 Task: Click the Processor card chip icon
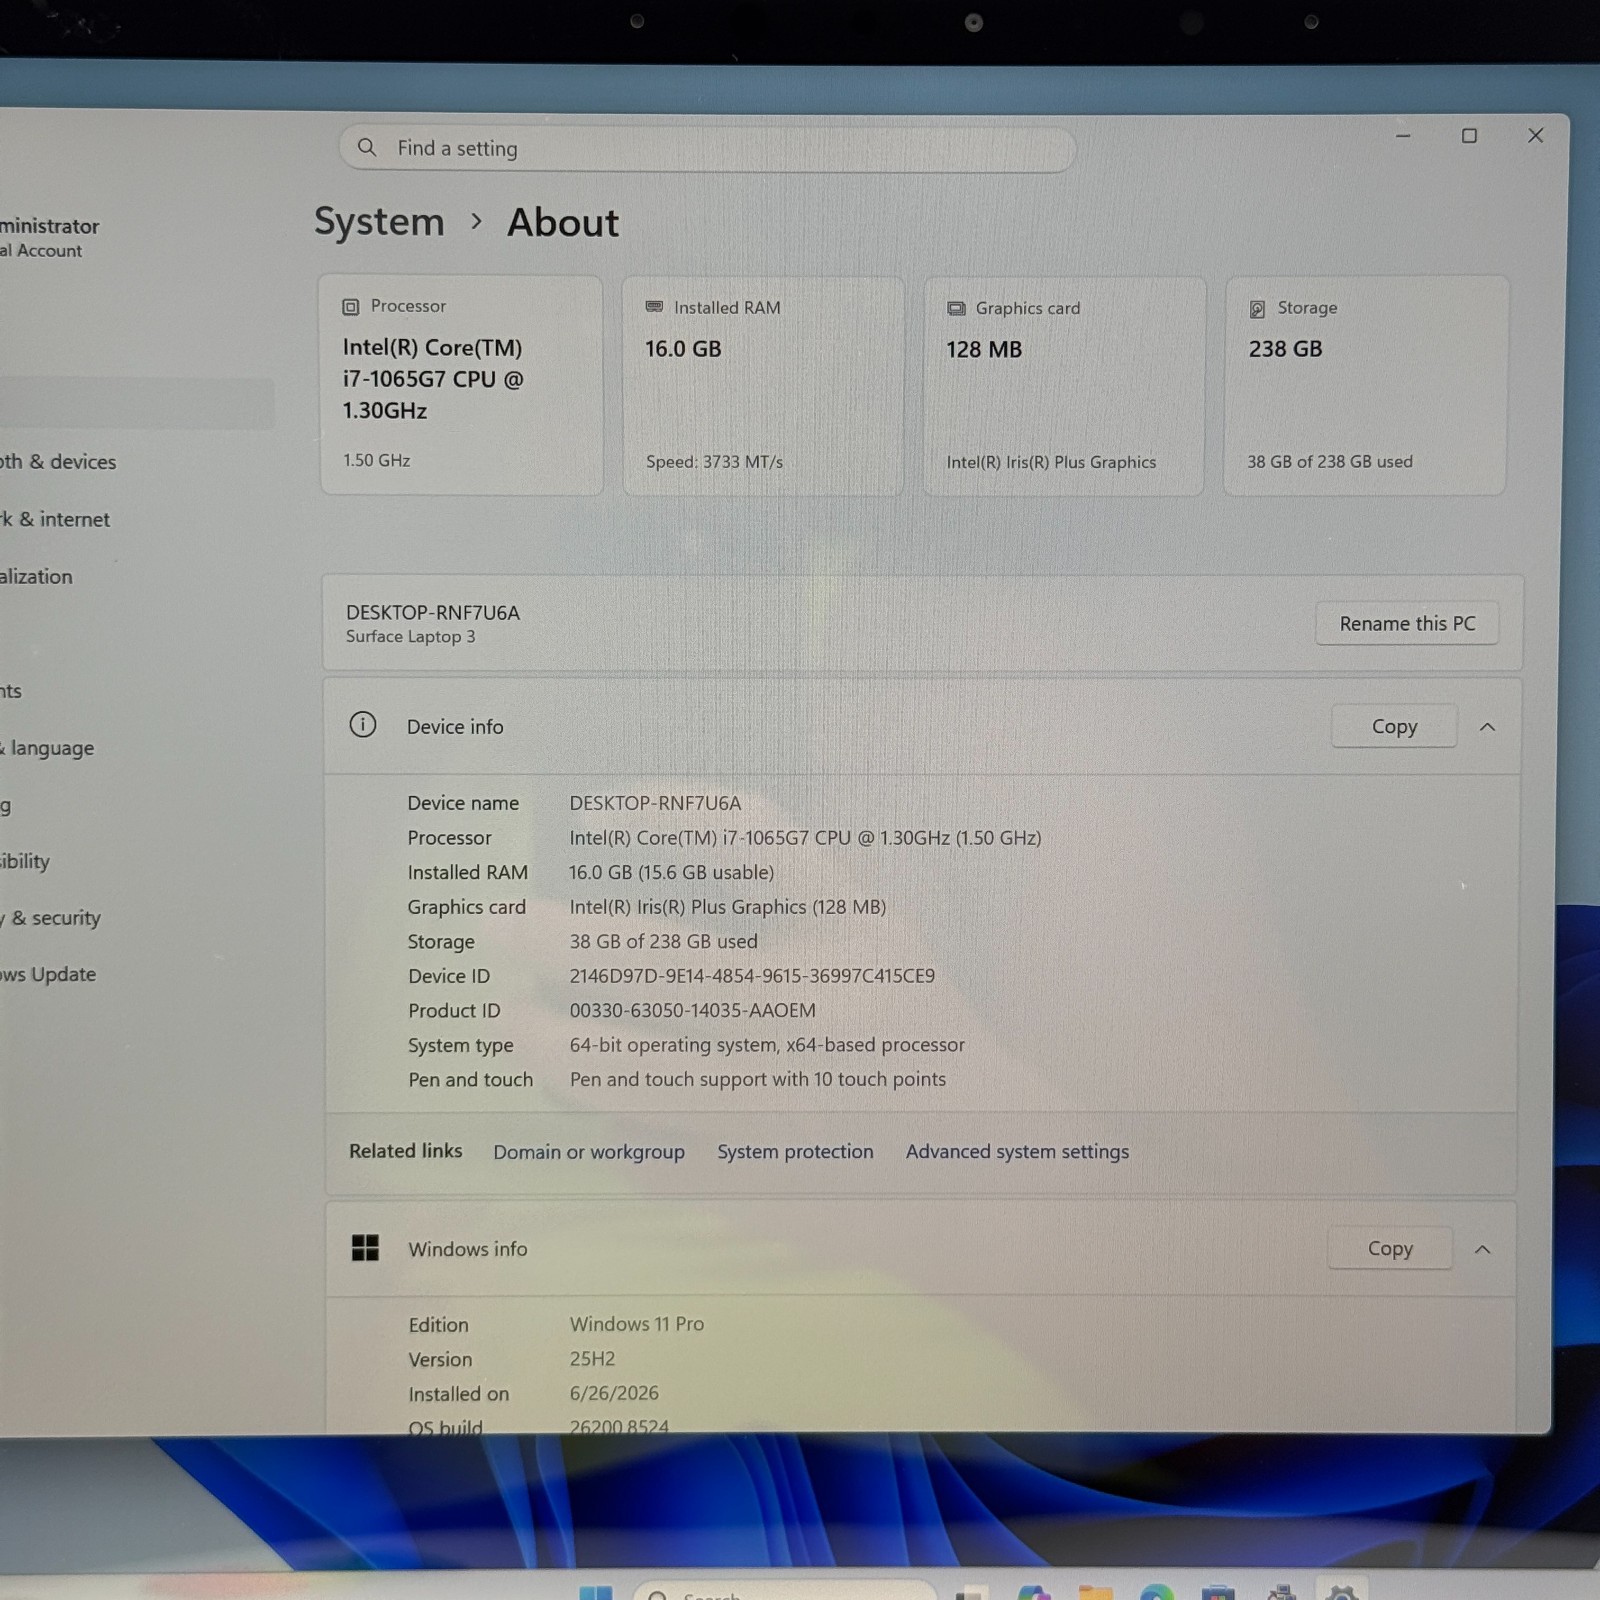pos(350,307)
